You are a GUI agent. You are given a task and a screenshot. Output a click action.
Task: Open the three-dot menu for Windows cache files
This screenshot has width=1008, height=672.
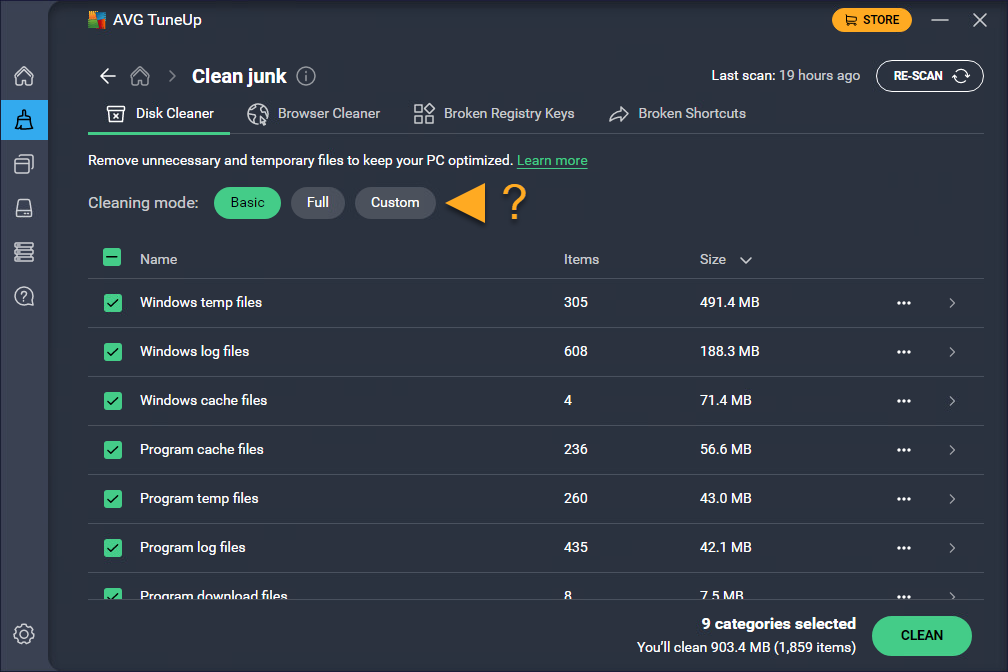904,401
